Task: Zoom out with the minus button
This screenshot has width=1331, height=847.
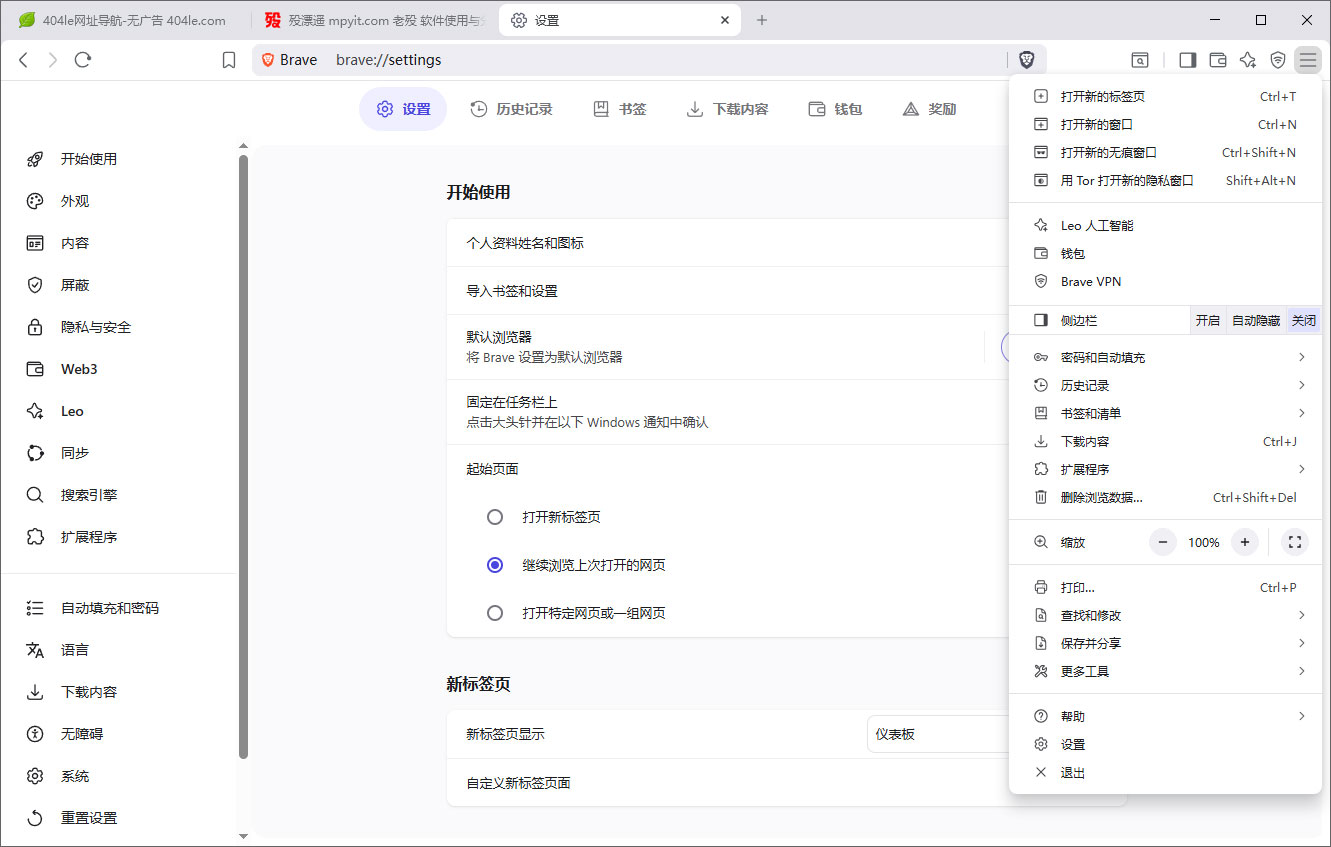Action: (1163, 542)
